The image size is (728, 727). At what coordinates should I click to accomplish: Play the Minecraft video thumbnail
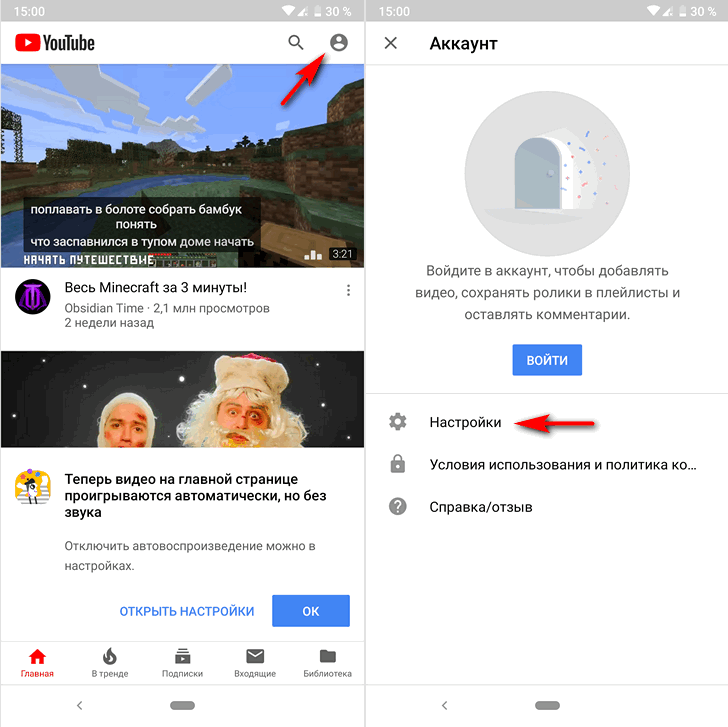tap(182, 166)
